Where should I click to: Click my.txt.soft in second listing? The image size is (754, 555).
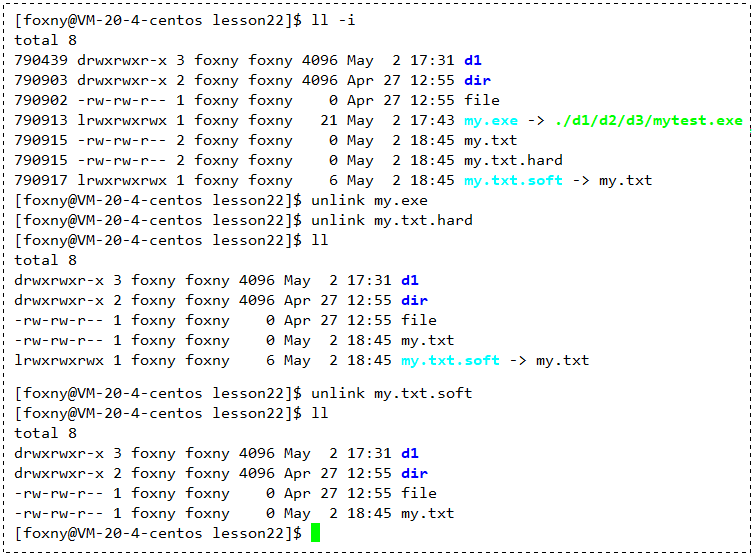click(x=450, y=361)
